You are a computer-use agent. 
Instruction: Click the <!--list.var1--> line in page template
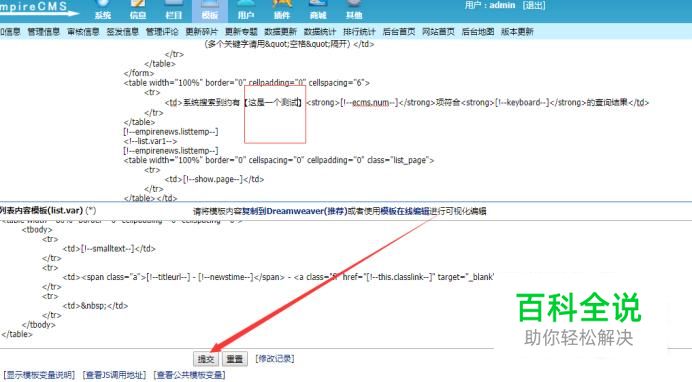click(x=150, y=141)
